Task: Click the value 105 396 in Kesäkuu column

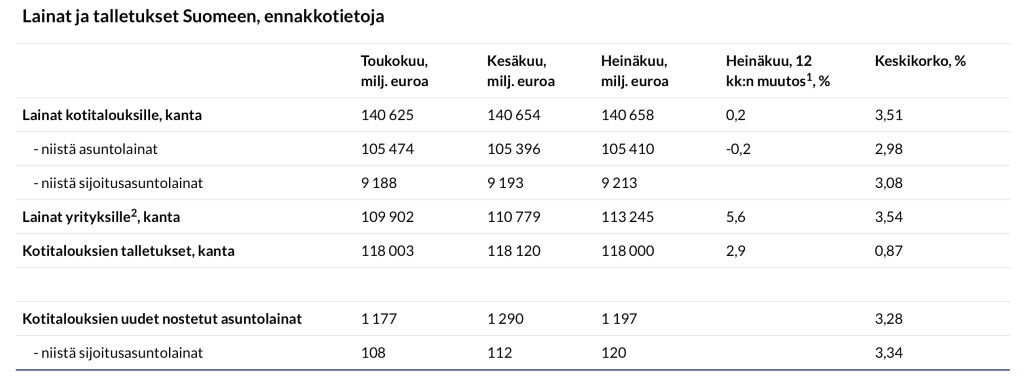Action: tap(514, 149)
